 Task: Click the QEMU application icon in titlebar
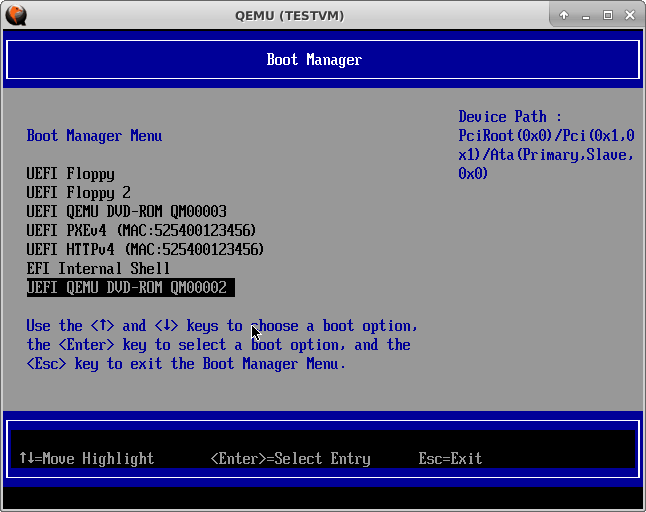point(16,15)
